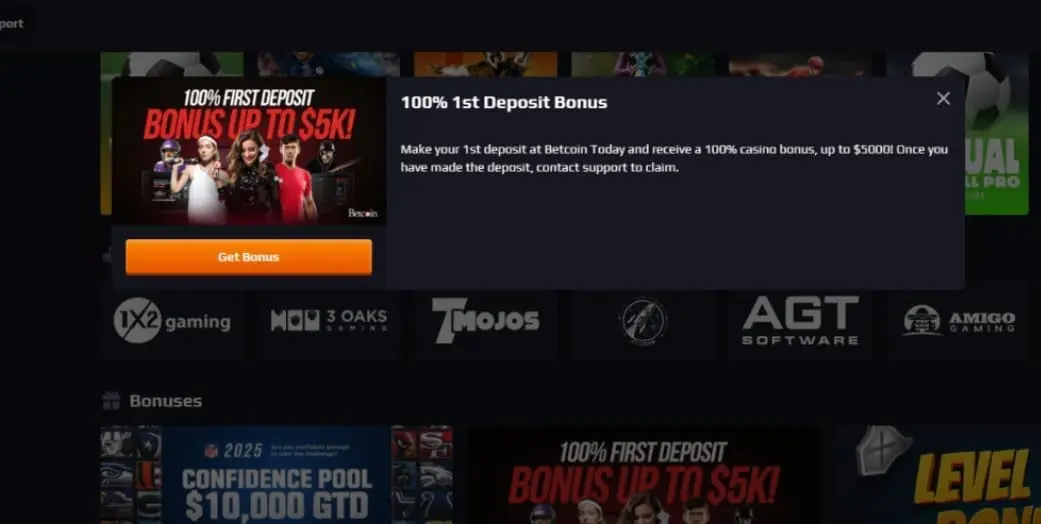Click the bonus description text in popup
Image resolution: width=1041 pixels, height=524 pixels.
[x=674, y=158]
